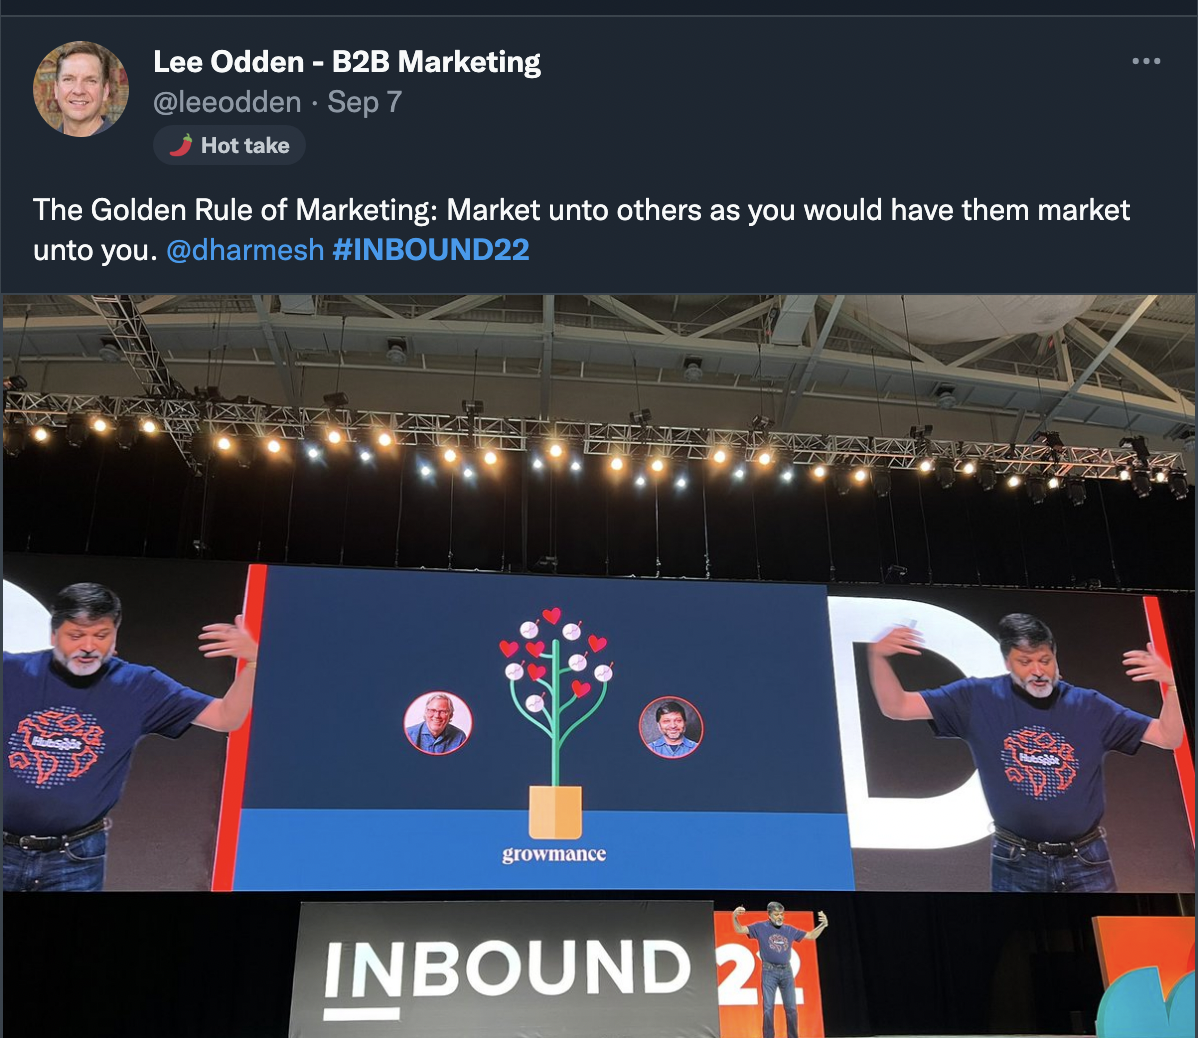Screen dimensions: 1198x1038
Task: Click the orange 22 block beside INBOUND
Action: (766, 970)
